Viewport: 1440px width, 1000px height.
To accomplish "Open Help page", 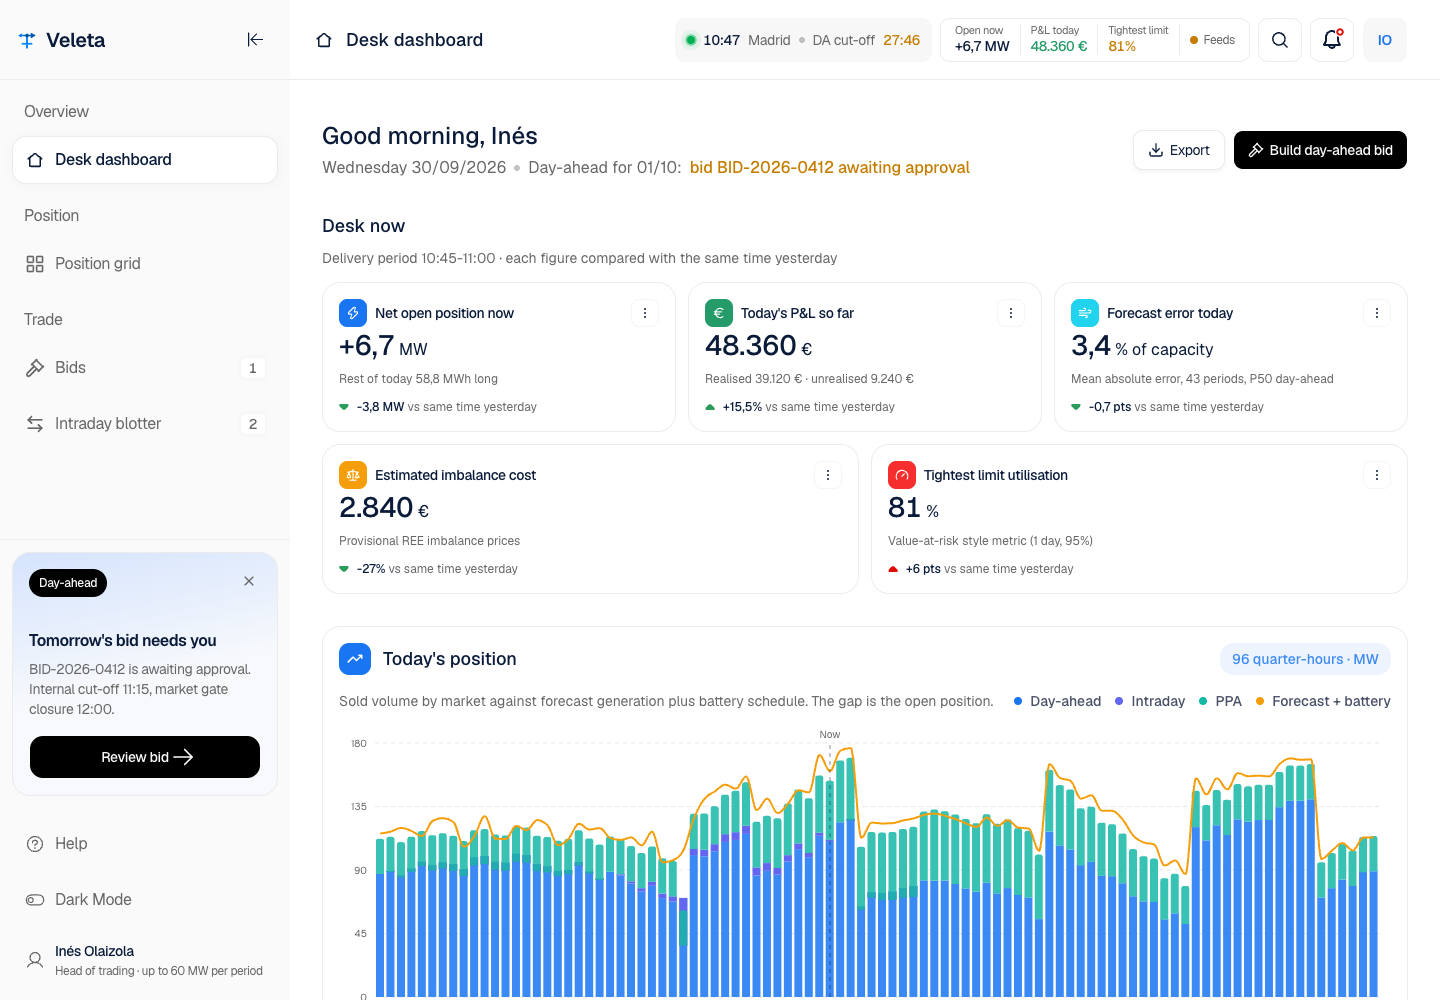I will (145, 844).
